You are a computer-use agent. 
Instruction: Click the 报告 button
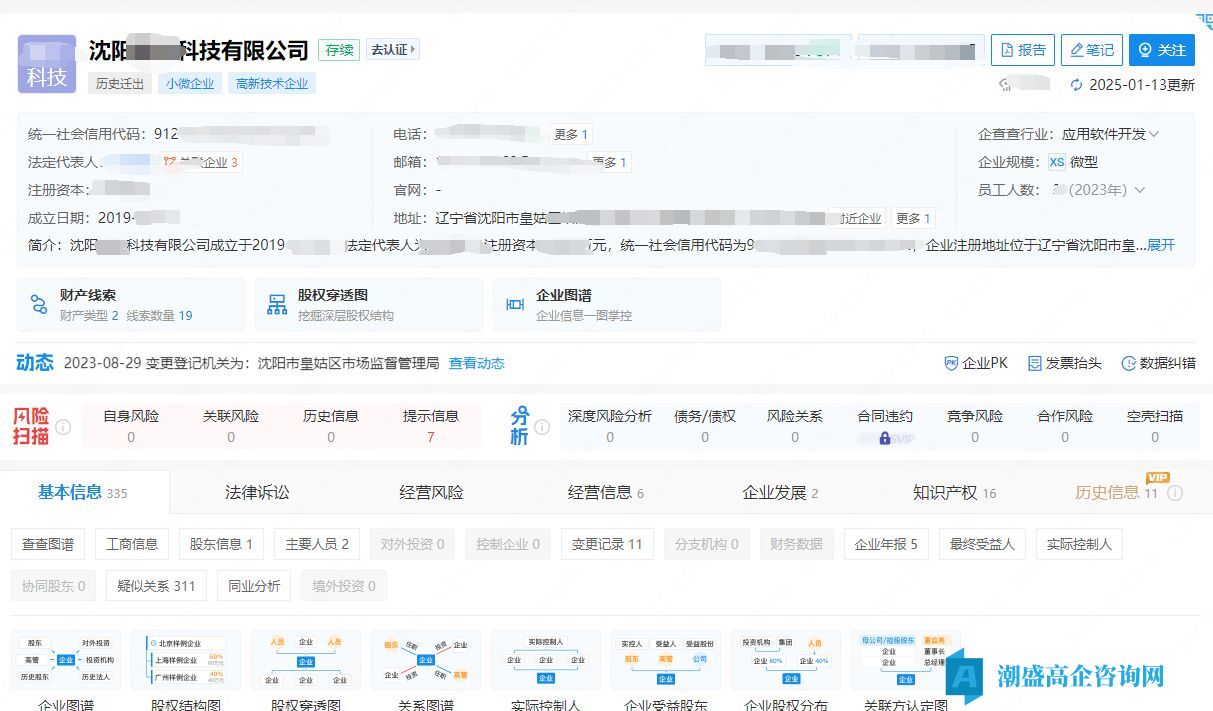pos(1022,50)
